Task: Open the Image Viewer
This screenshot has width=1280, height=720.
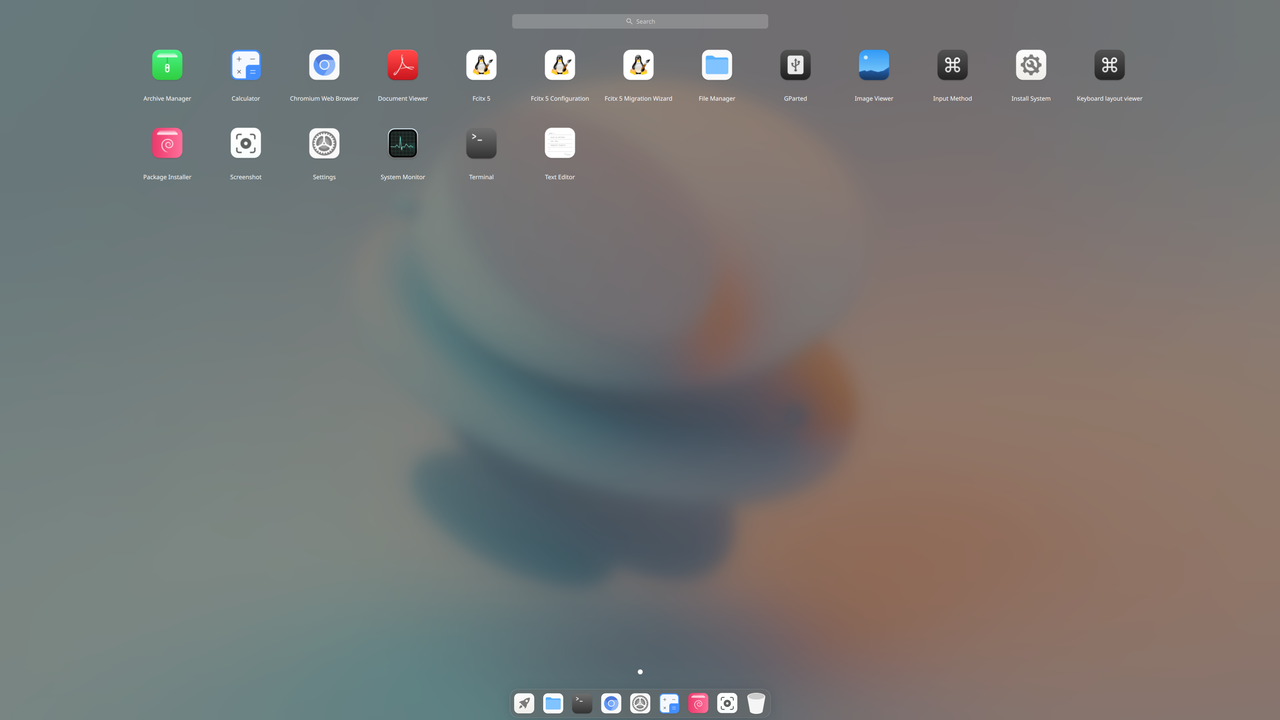Action: click(x=874, y=64)
